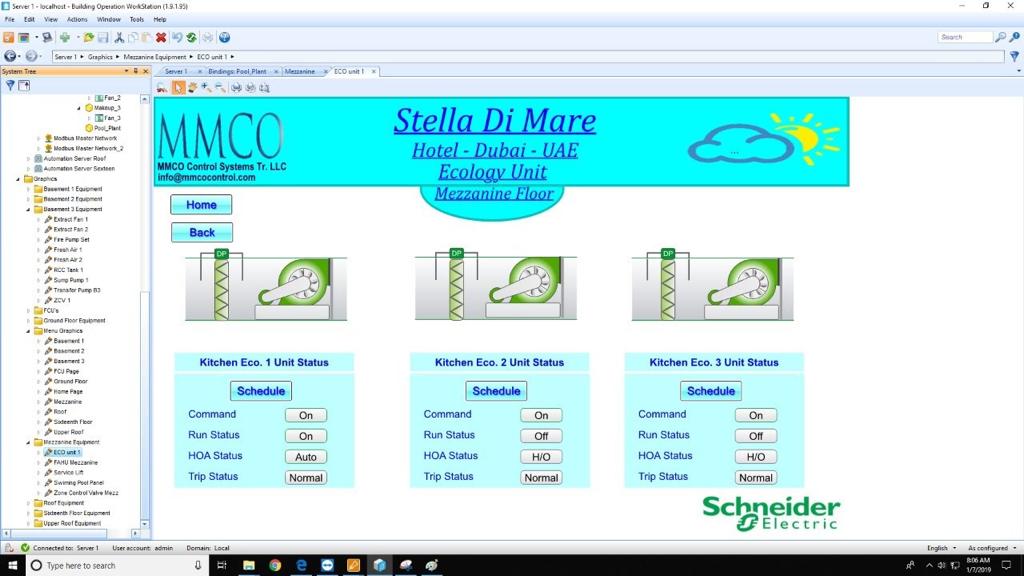Click the zoom out magnifier tool

[x=220, y=88]
